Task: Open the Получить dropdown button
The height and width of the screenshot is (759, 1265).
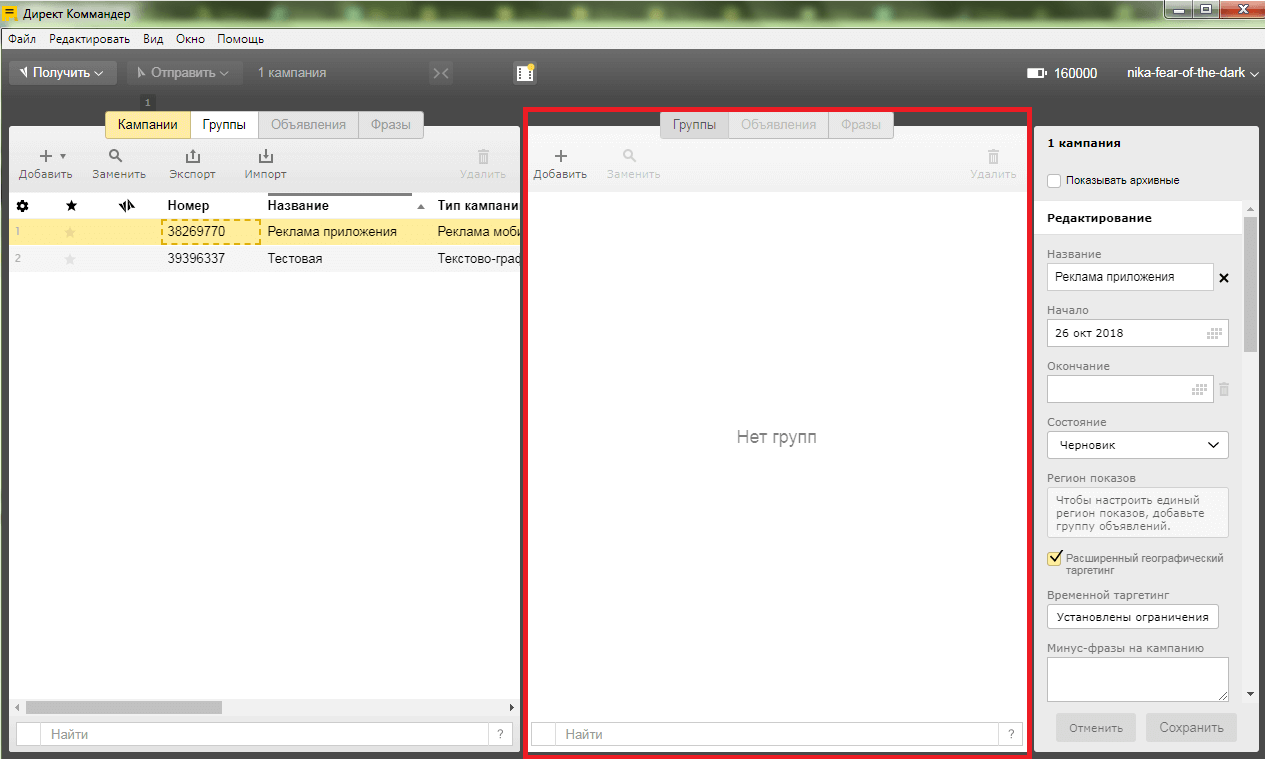Action: coord(62,73)
